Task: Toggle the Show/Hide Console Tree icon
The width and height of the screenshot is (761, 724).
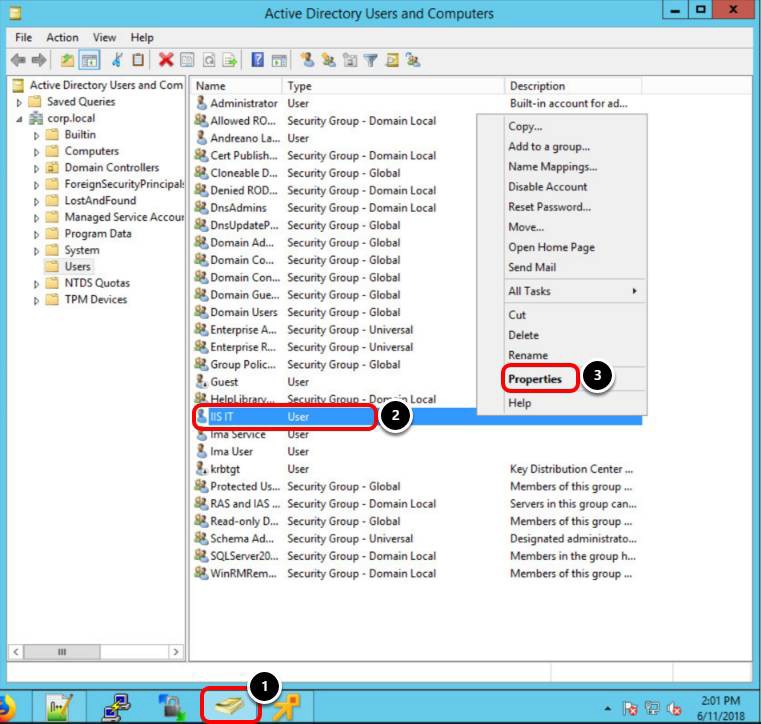Action: pyautogui.click(x=89, y=61)
